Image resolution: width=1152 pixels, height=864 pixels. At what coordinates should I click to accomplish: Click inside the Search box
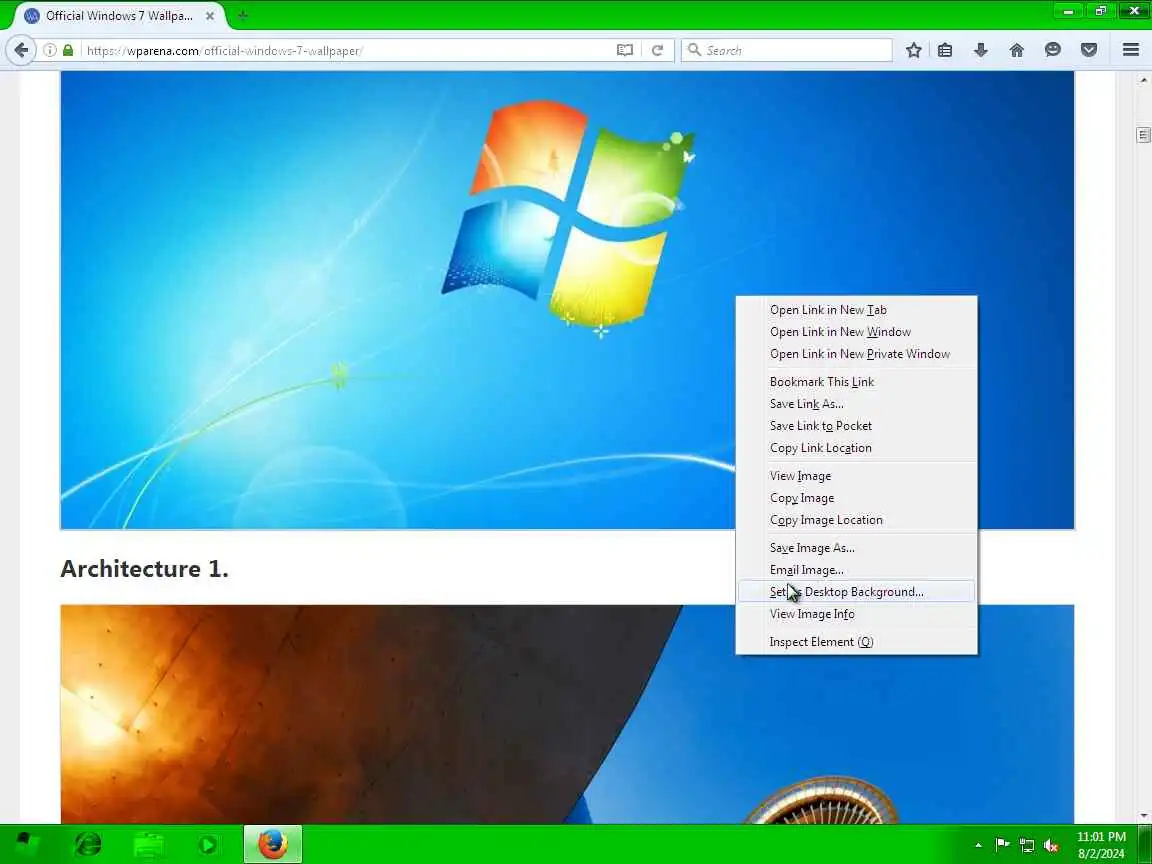pos(786,50)
